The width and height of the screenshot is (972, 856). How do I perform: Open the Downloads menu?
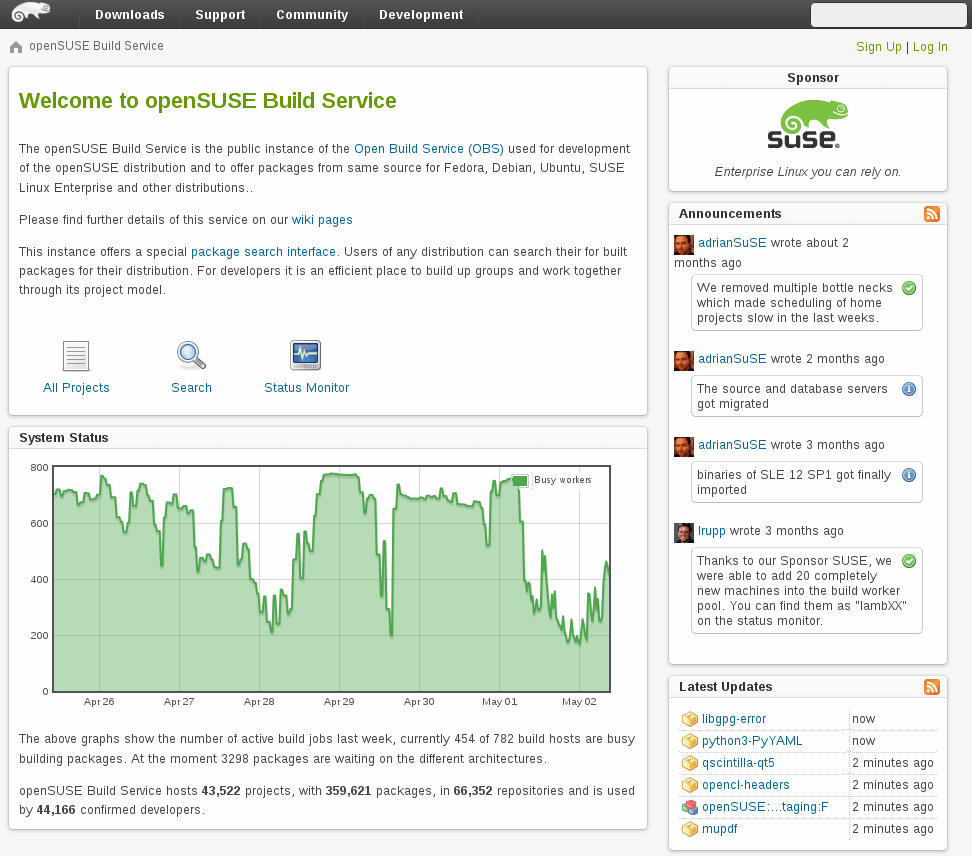tap(130, 15)
